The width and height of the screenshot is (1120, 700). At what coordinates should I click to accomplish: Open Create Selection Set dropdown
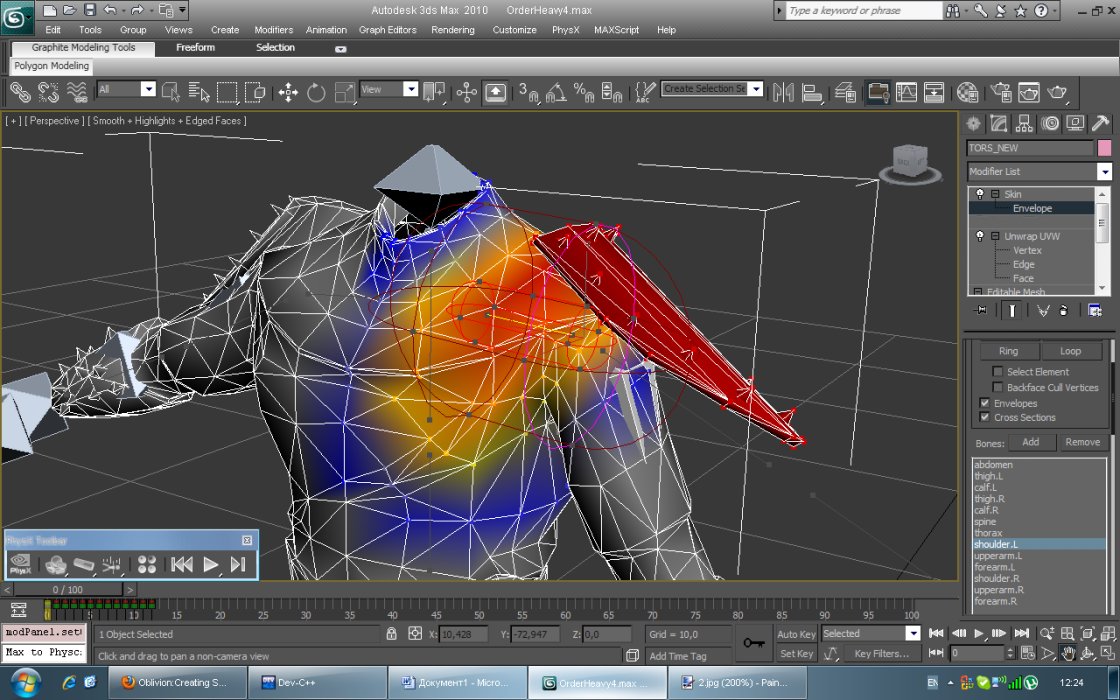tap(756, 89)
